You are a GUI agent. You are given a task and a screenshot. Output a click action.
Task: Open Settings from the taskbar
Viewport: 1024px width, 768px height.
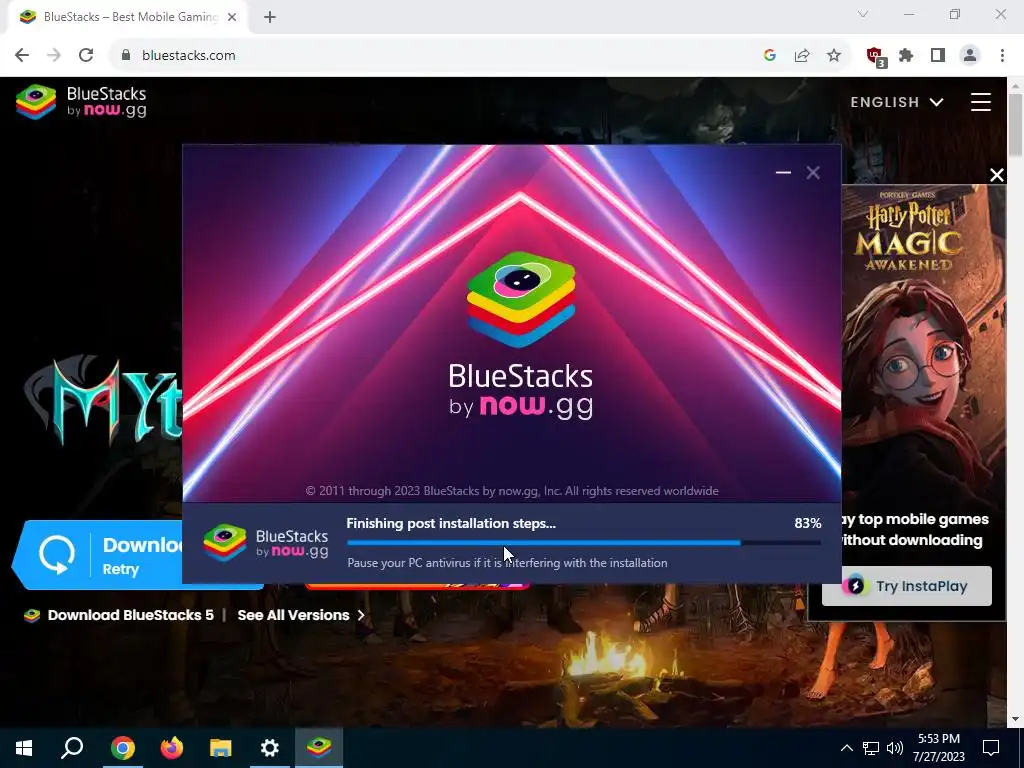tap(270, 748)
